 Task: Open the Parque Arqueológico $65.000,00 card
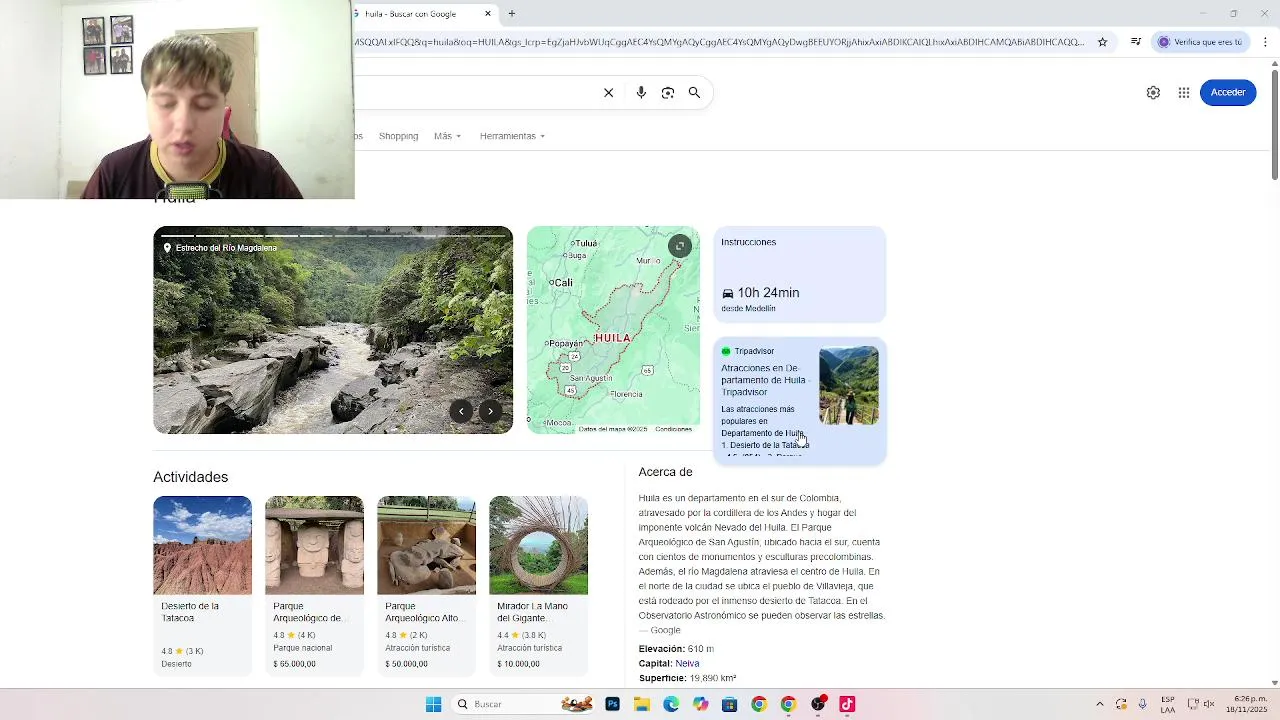(x=314, y=586)
